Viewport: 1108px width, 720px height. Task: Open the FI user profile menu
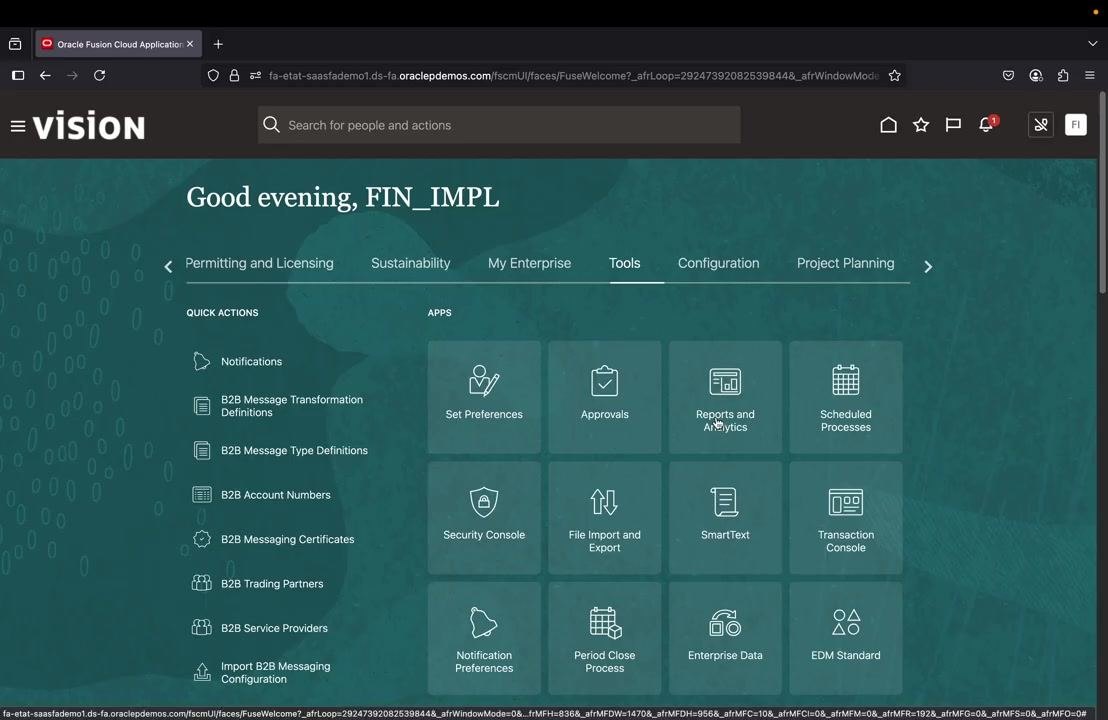[x=1075, y=125]
